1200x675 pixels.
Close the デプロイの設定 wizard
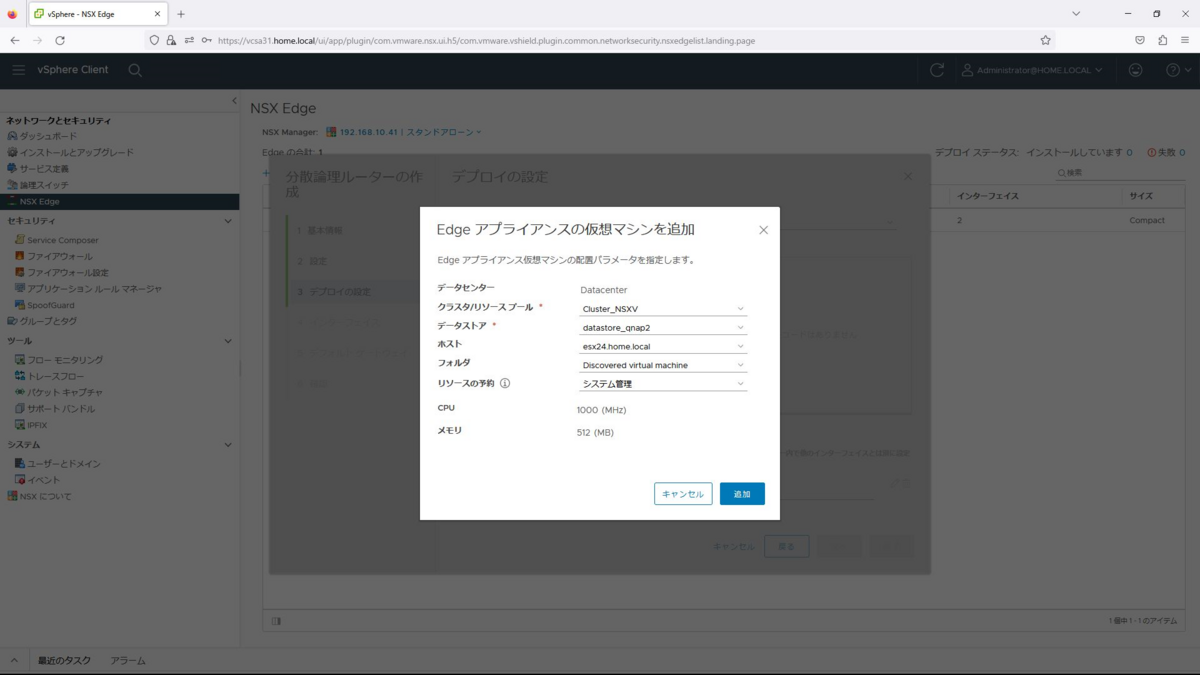pyautogui.click(x=908, y=176)
